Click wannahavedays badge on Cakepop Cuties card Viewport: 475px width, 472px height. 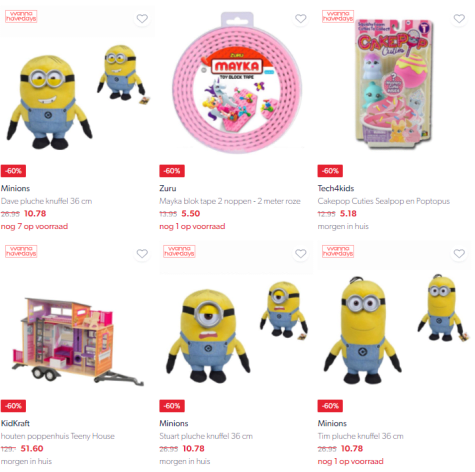[338, 16]
